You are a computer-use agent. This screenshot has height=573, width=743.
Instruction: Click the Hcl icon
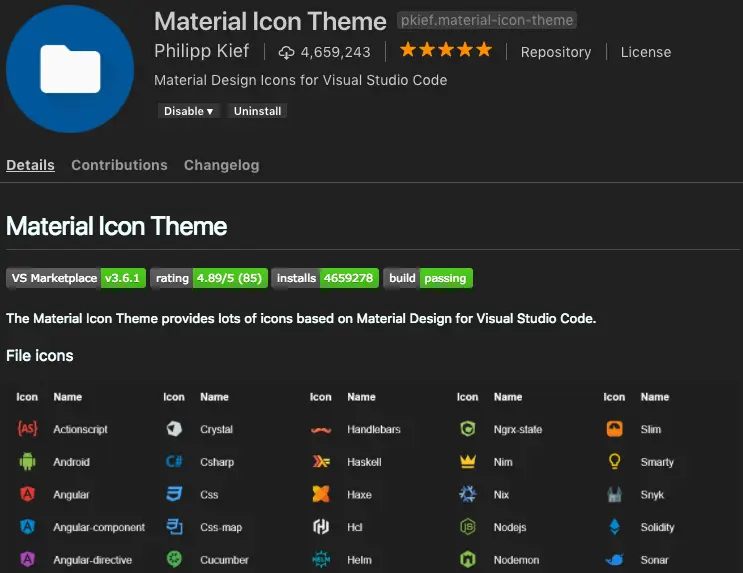(321, 527)
